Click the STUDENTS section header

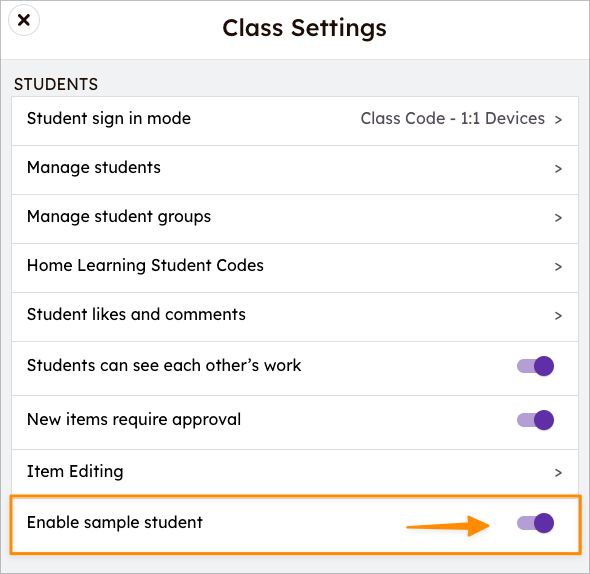click(56, 84)
